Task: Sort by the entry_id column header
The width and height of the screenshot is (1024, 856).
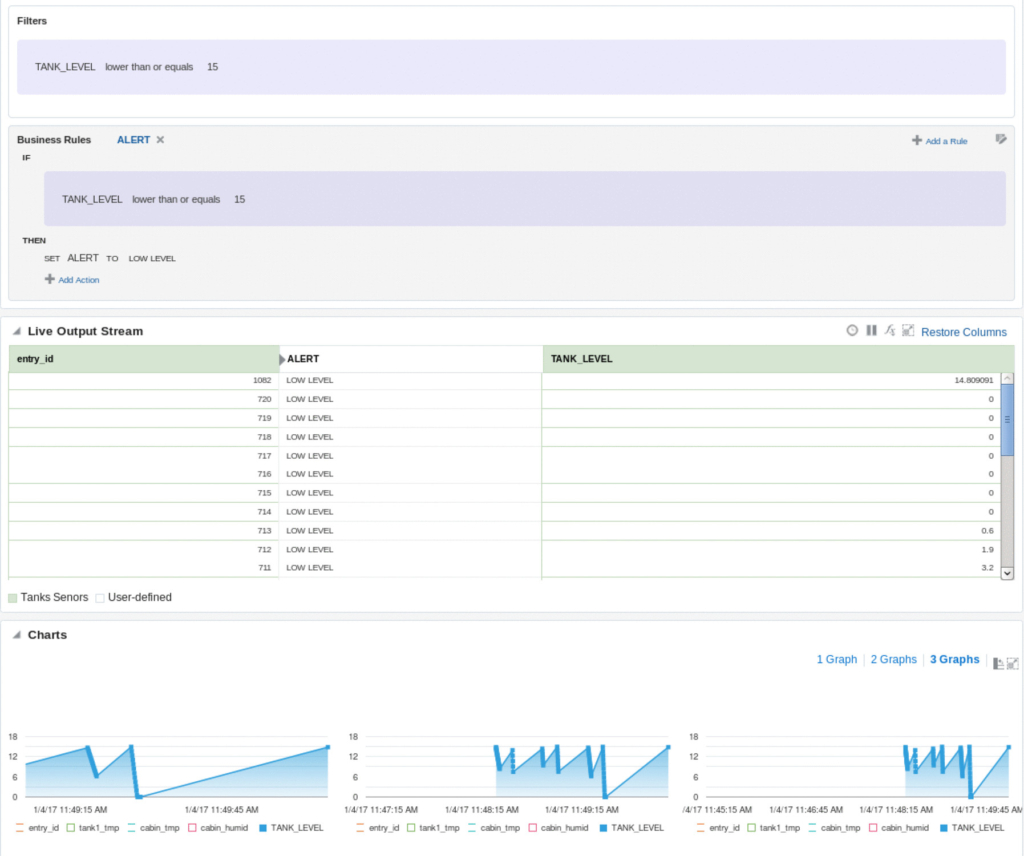Action: pyautogui.click(x=144, y=359)
